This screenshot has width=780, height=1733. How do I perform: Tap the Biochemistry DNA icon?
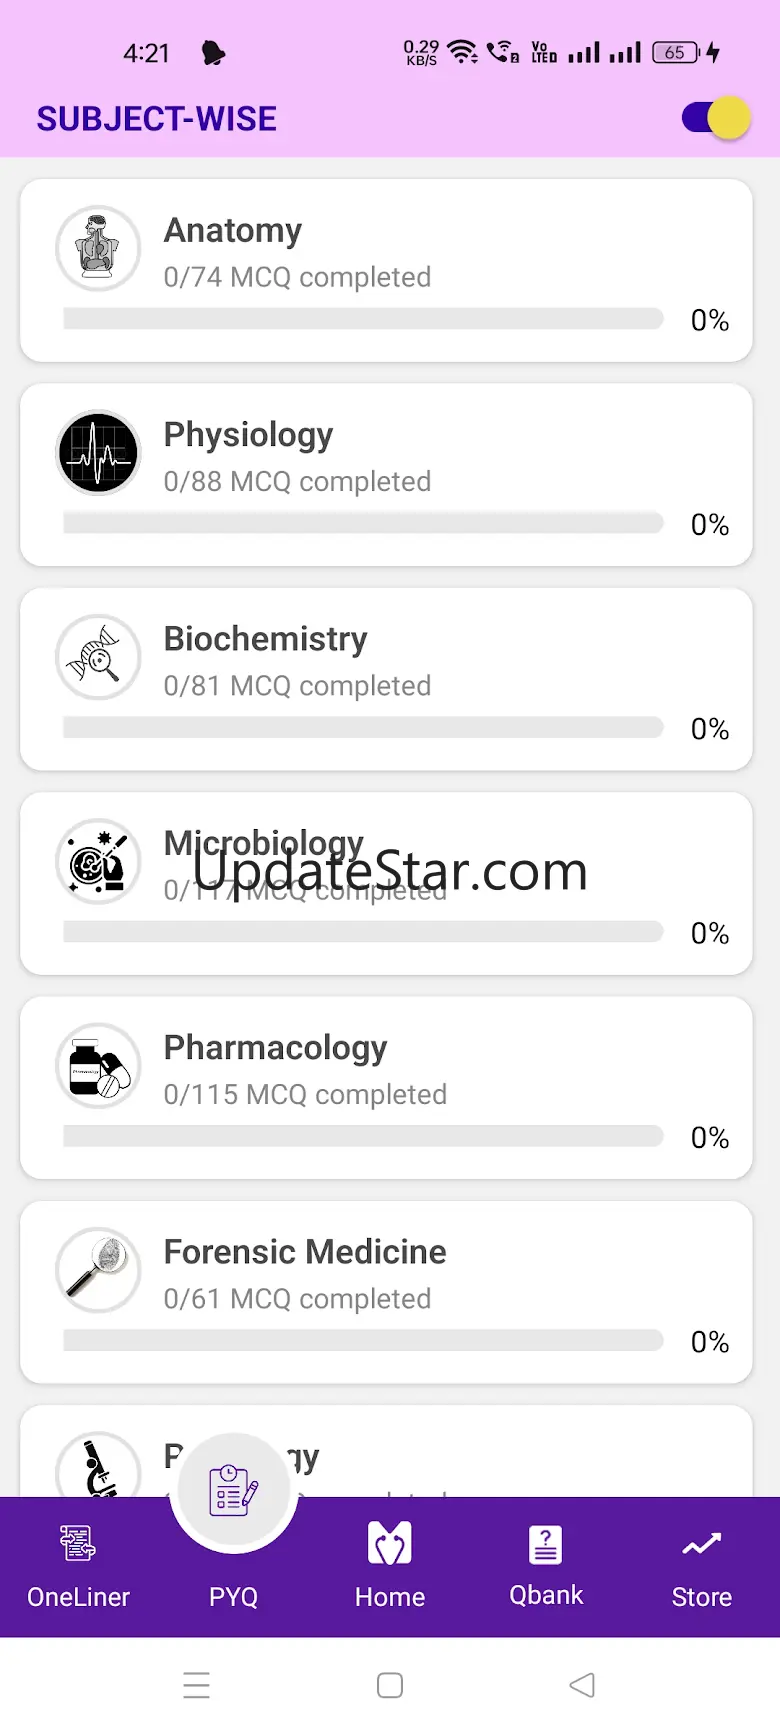[x=98, y=657]
